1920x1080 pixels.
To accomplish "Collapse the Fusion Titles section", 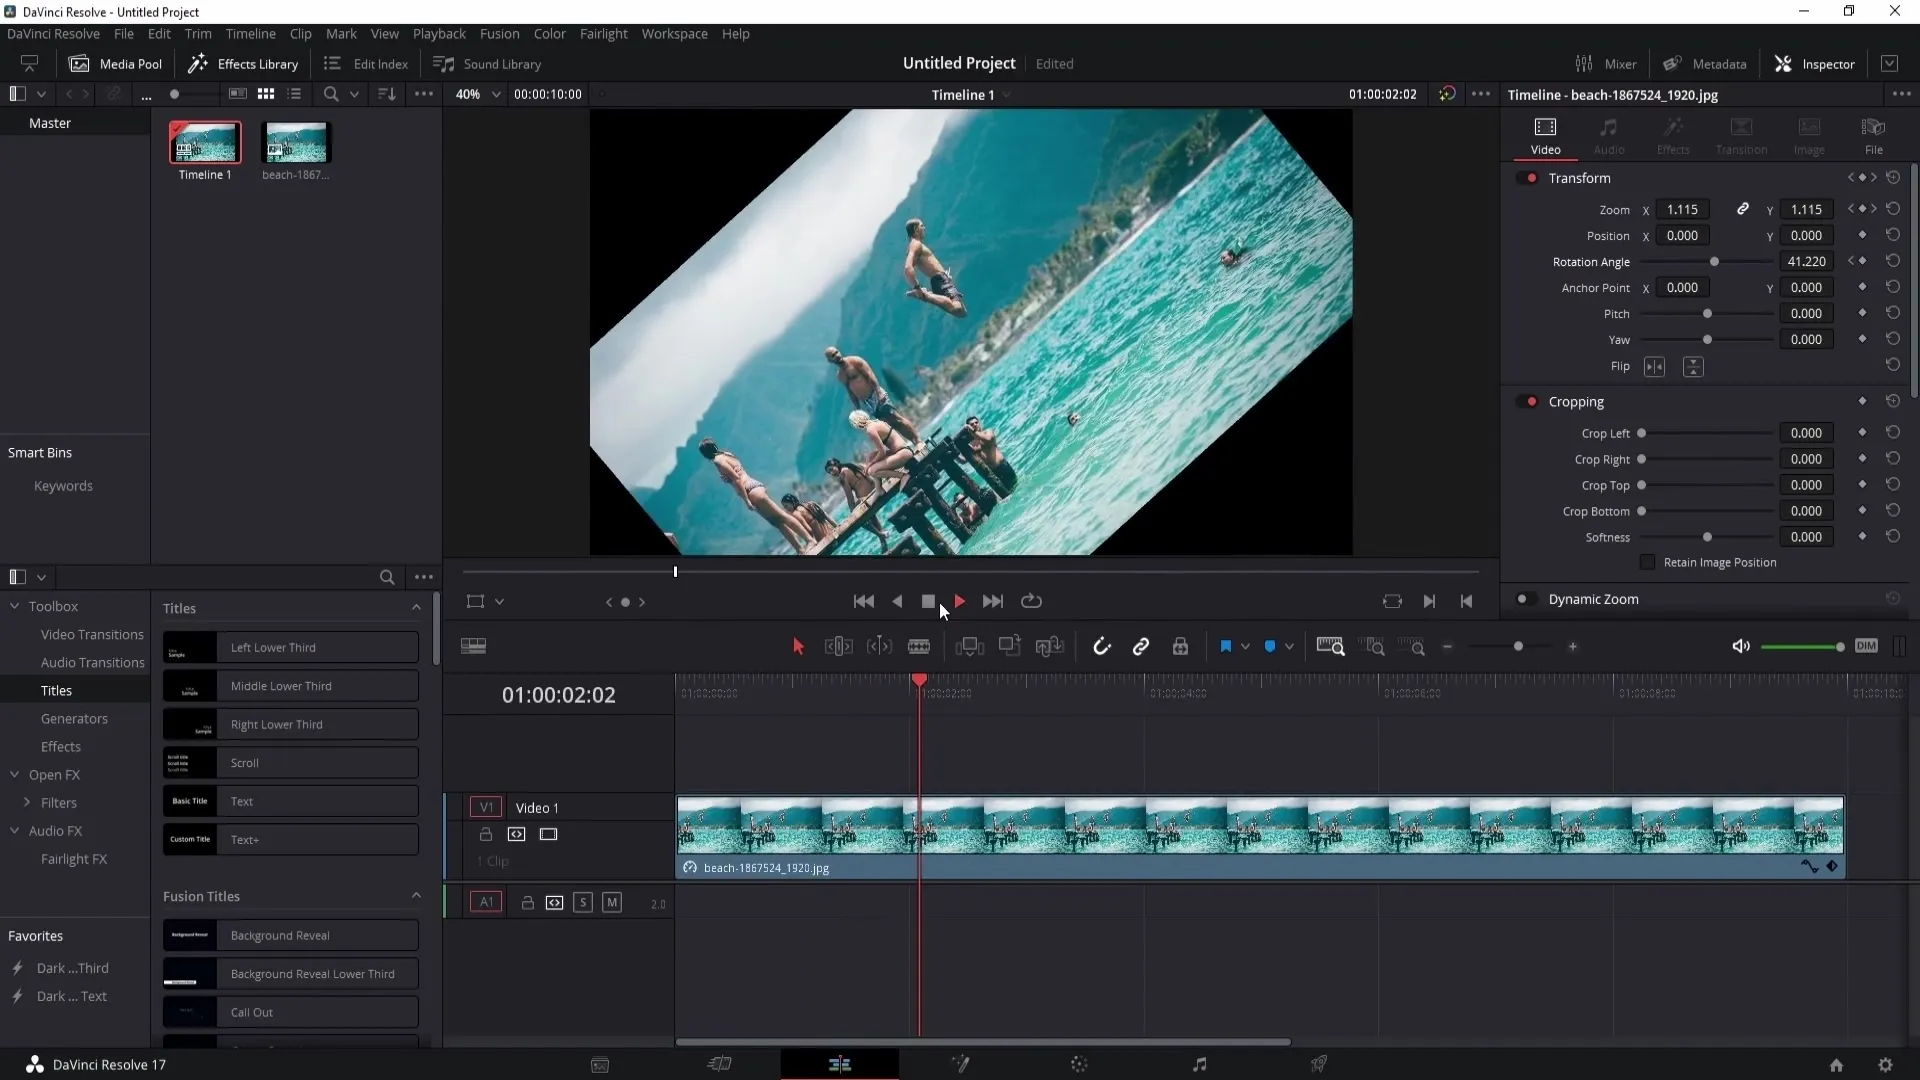I will click(x=416, y=896).
